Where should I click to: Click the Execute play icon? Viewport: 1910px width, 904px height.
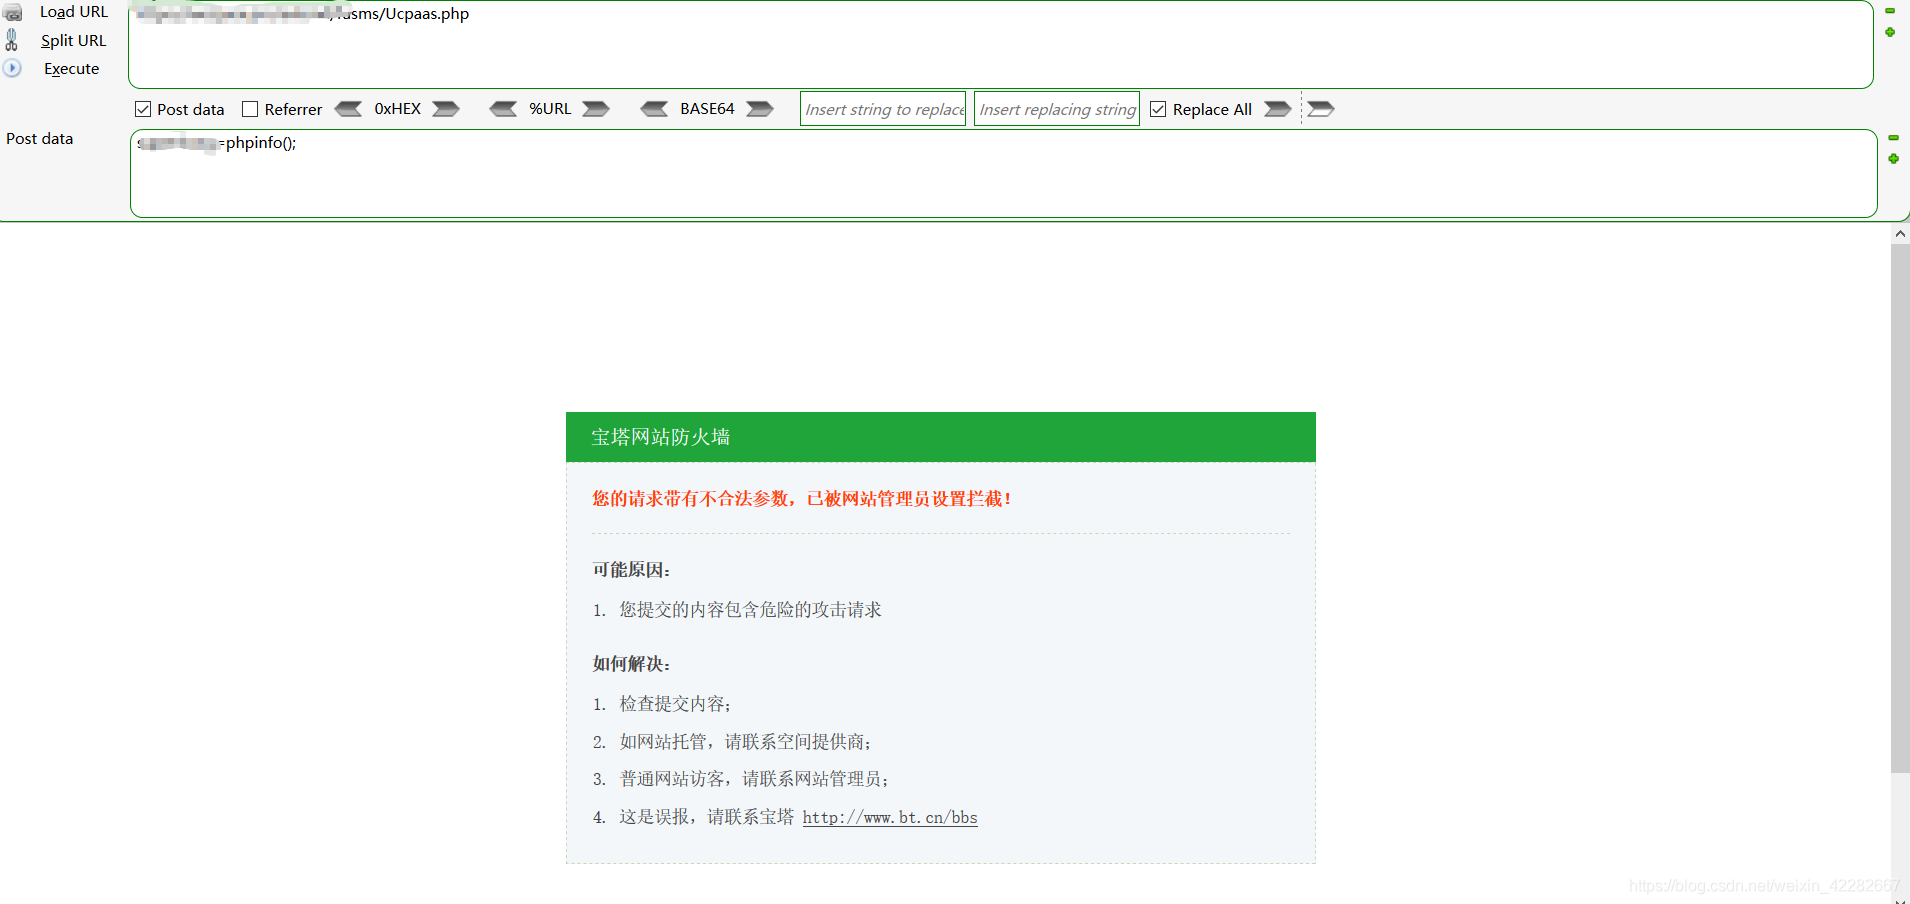[x=12, y=68]
